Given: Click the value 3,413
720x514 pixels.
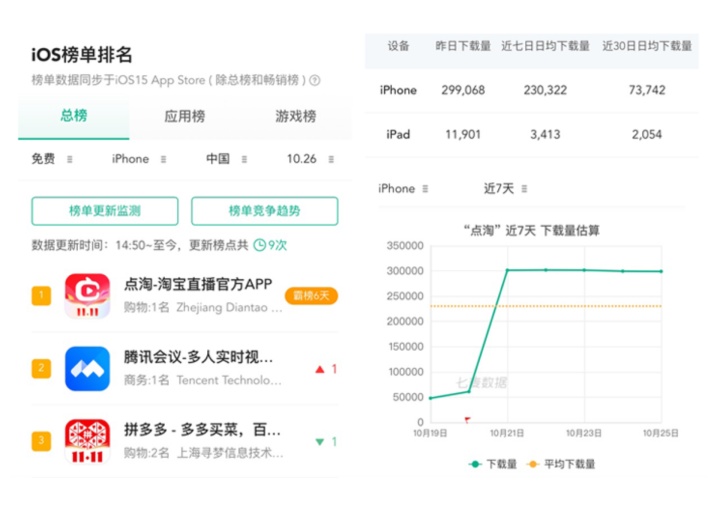Looking at the screenshot, I should [545, 135].
